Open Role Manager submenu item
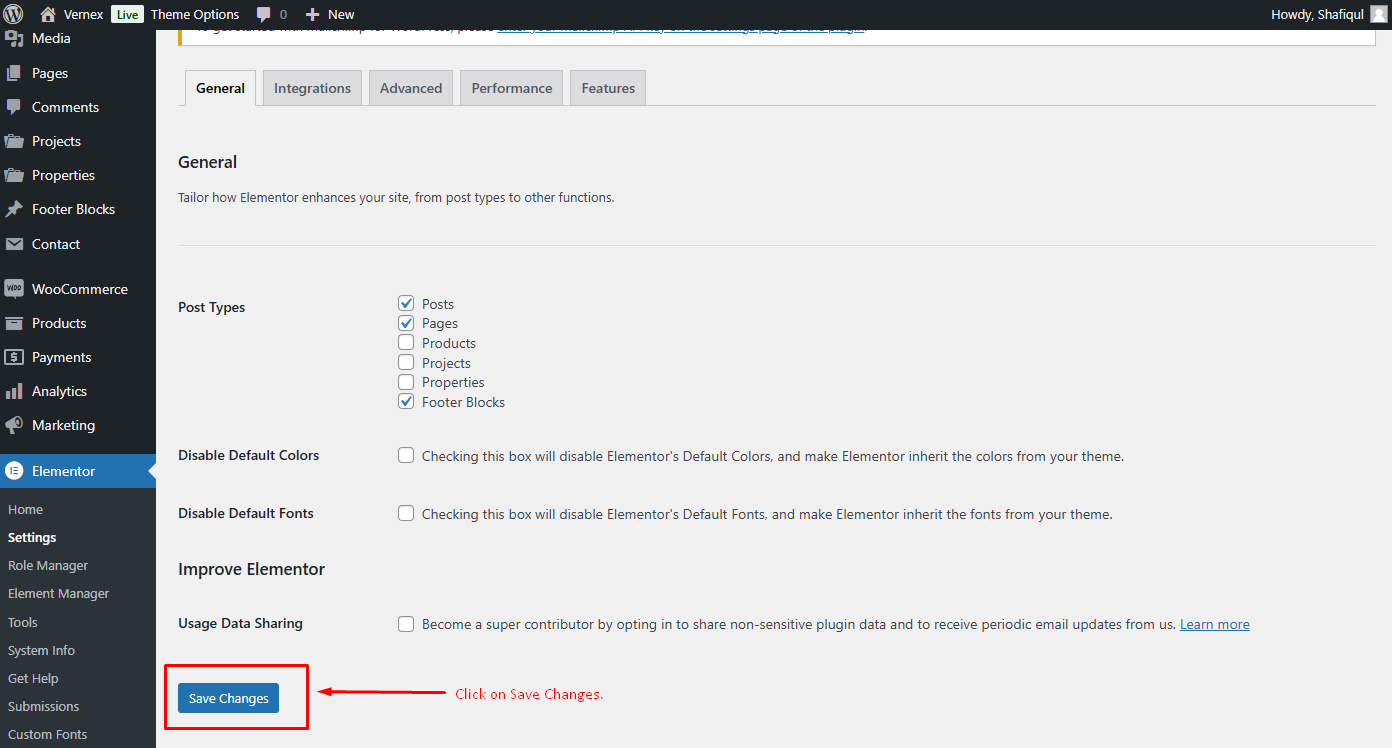 click(48, 565)
